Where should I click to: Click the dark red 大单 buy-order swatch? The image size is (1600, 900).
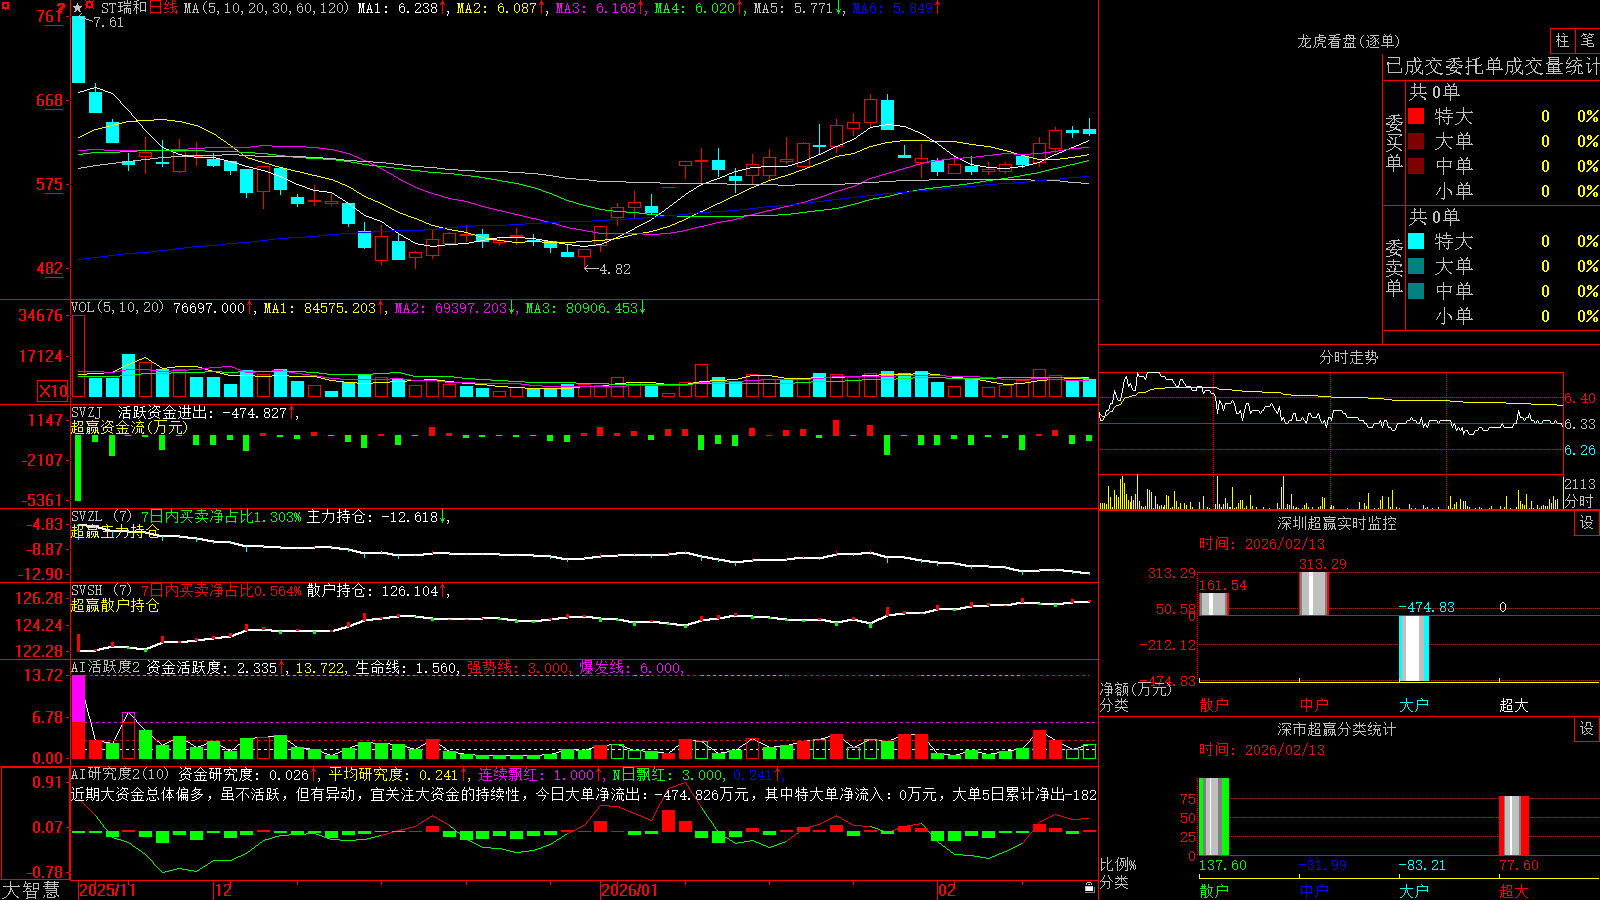coord(1416,141)
